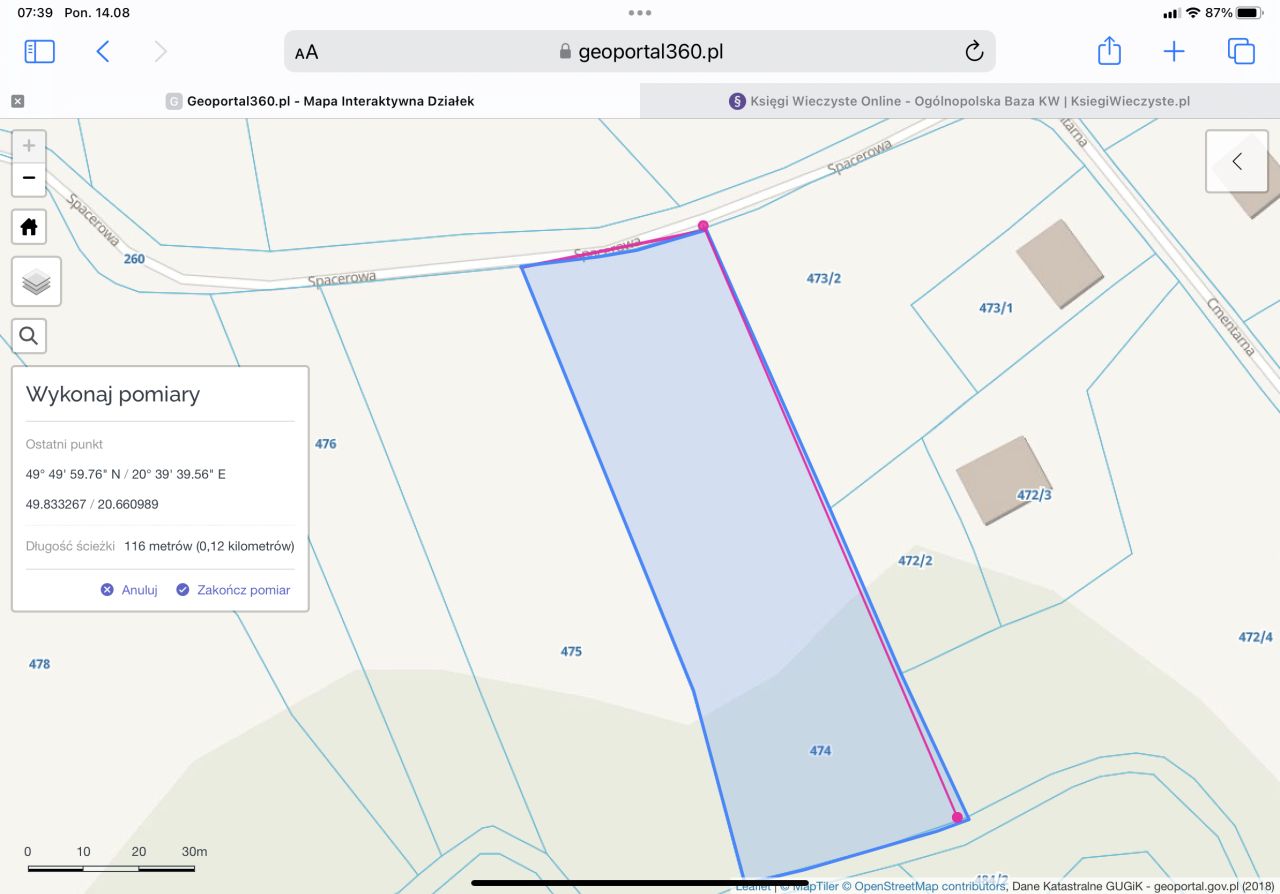
Task: Tap the Share icon in the toolbar
Action: (1108, 50)
